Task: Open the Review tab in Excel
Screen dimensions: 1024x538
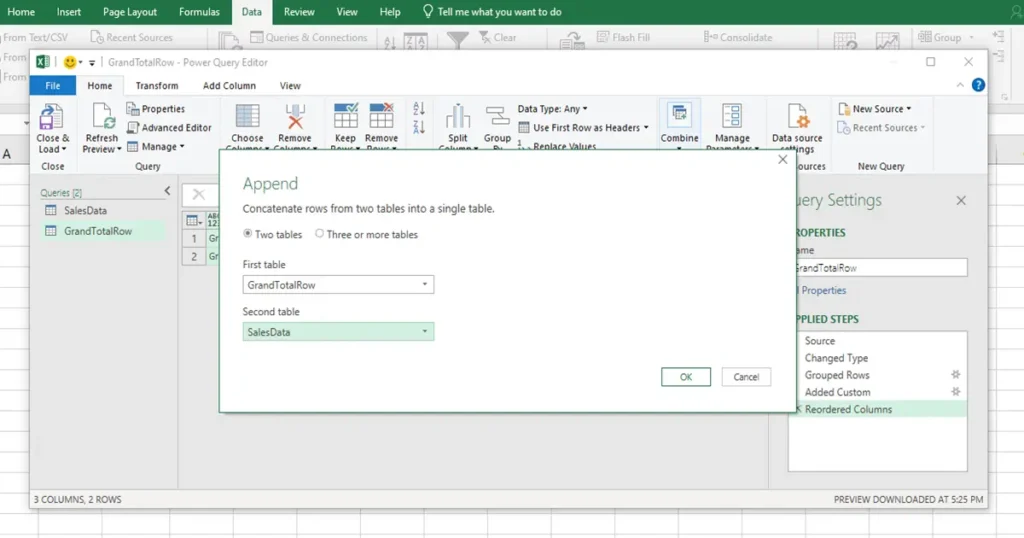Action: coord(299,12)
